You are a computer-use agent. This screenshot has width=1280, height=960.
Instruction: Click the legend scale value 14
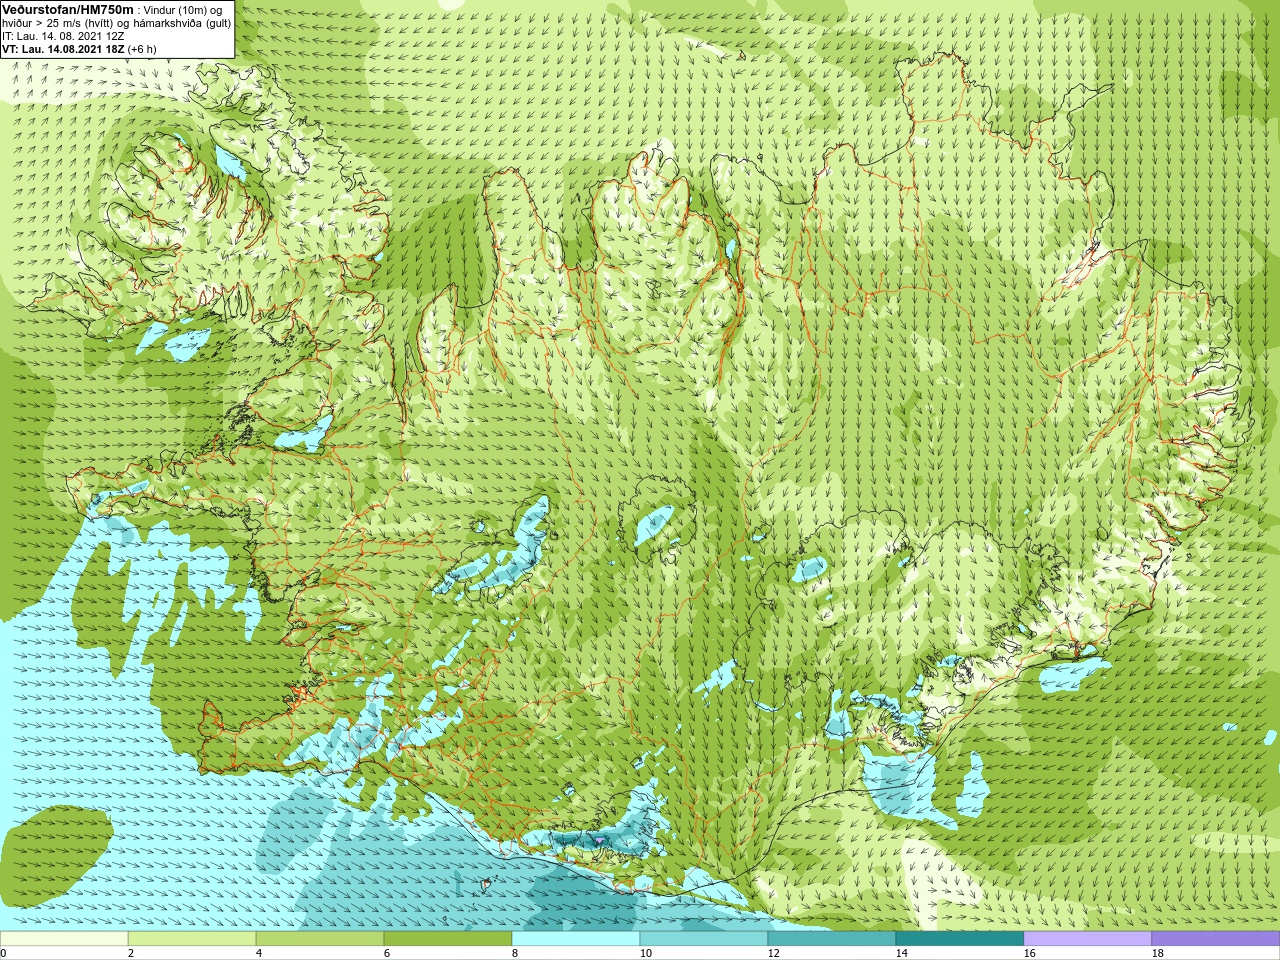coord(901,953)
